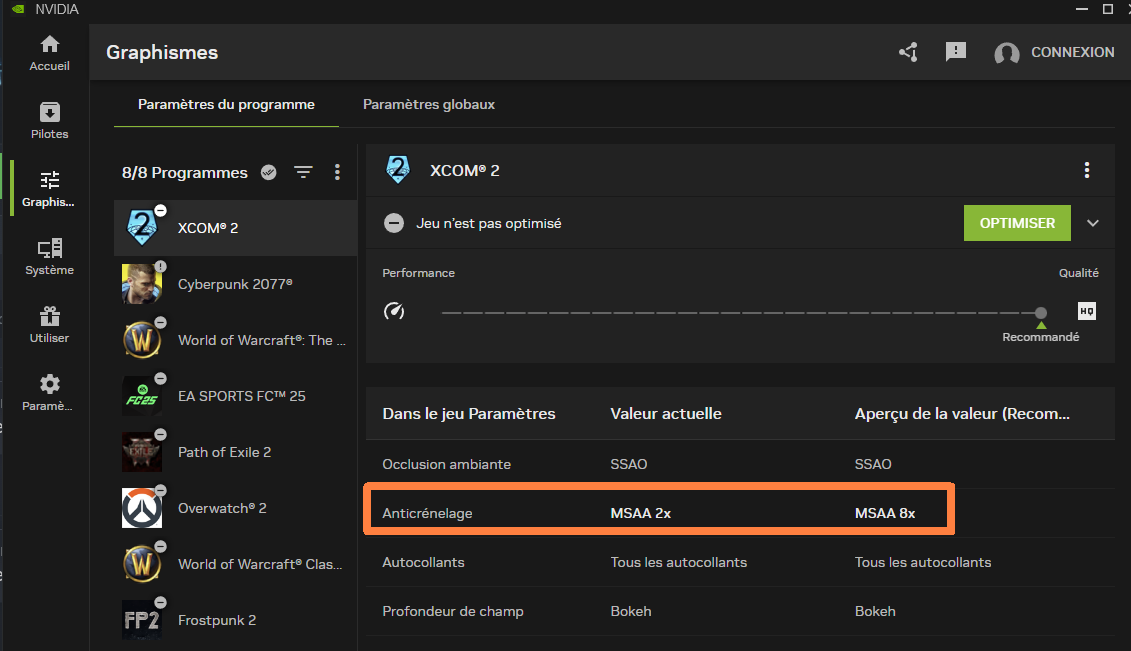Screen dimensions: 1131x651
Task: Click the share icon in header
Action: pyautogui.click(x=908, y=52)
